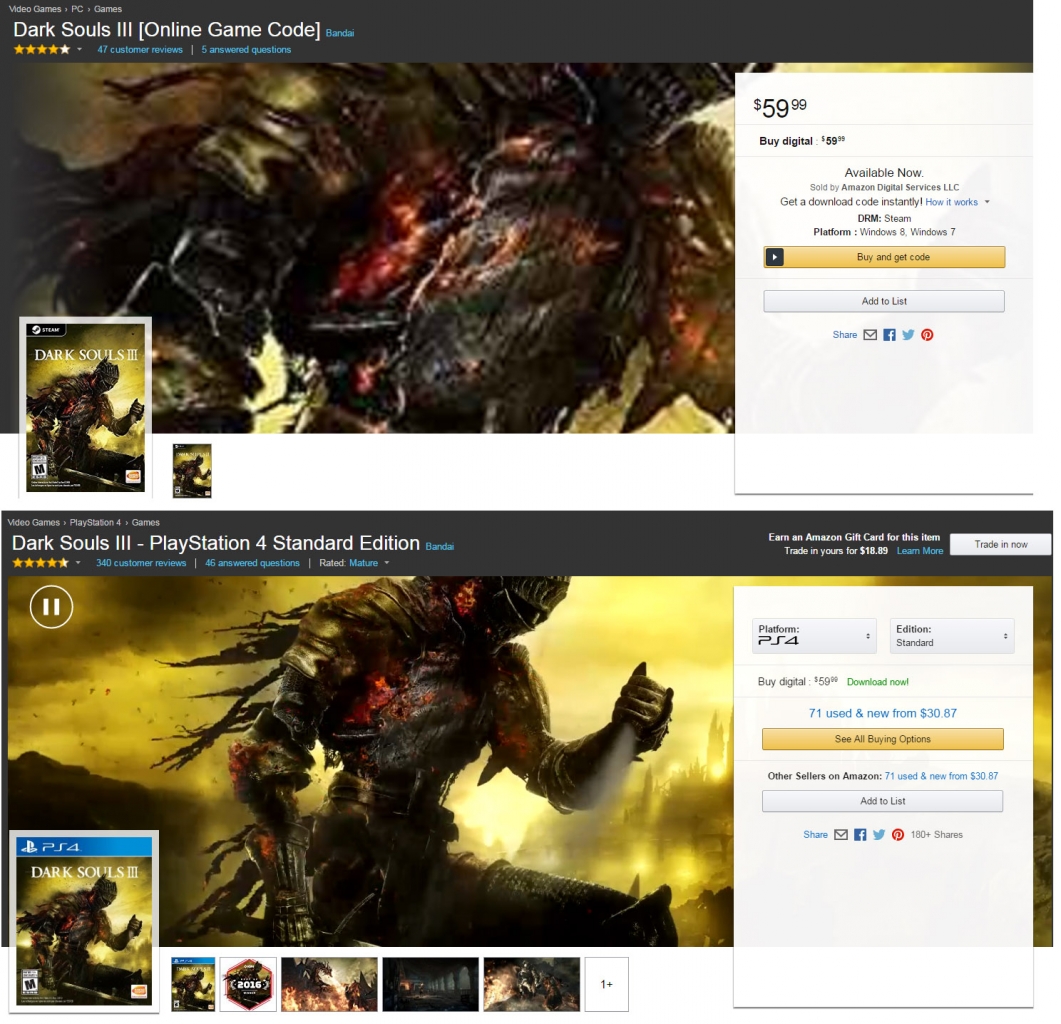
Task: Share PS4 edition via email icon
Action: [x=841, y=835]
